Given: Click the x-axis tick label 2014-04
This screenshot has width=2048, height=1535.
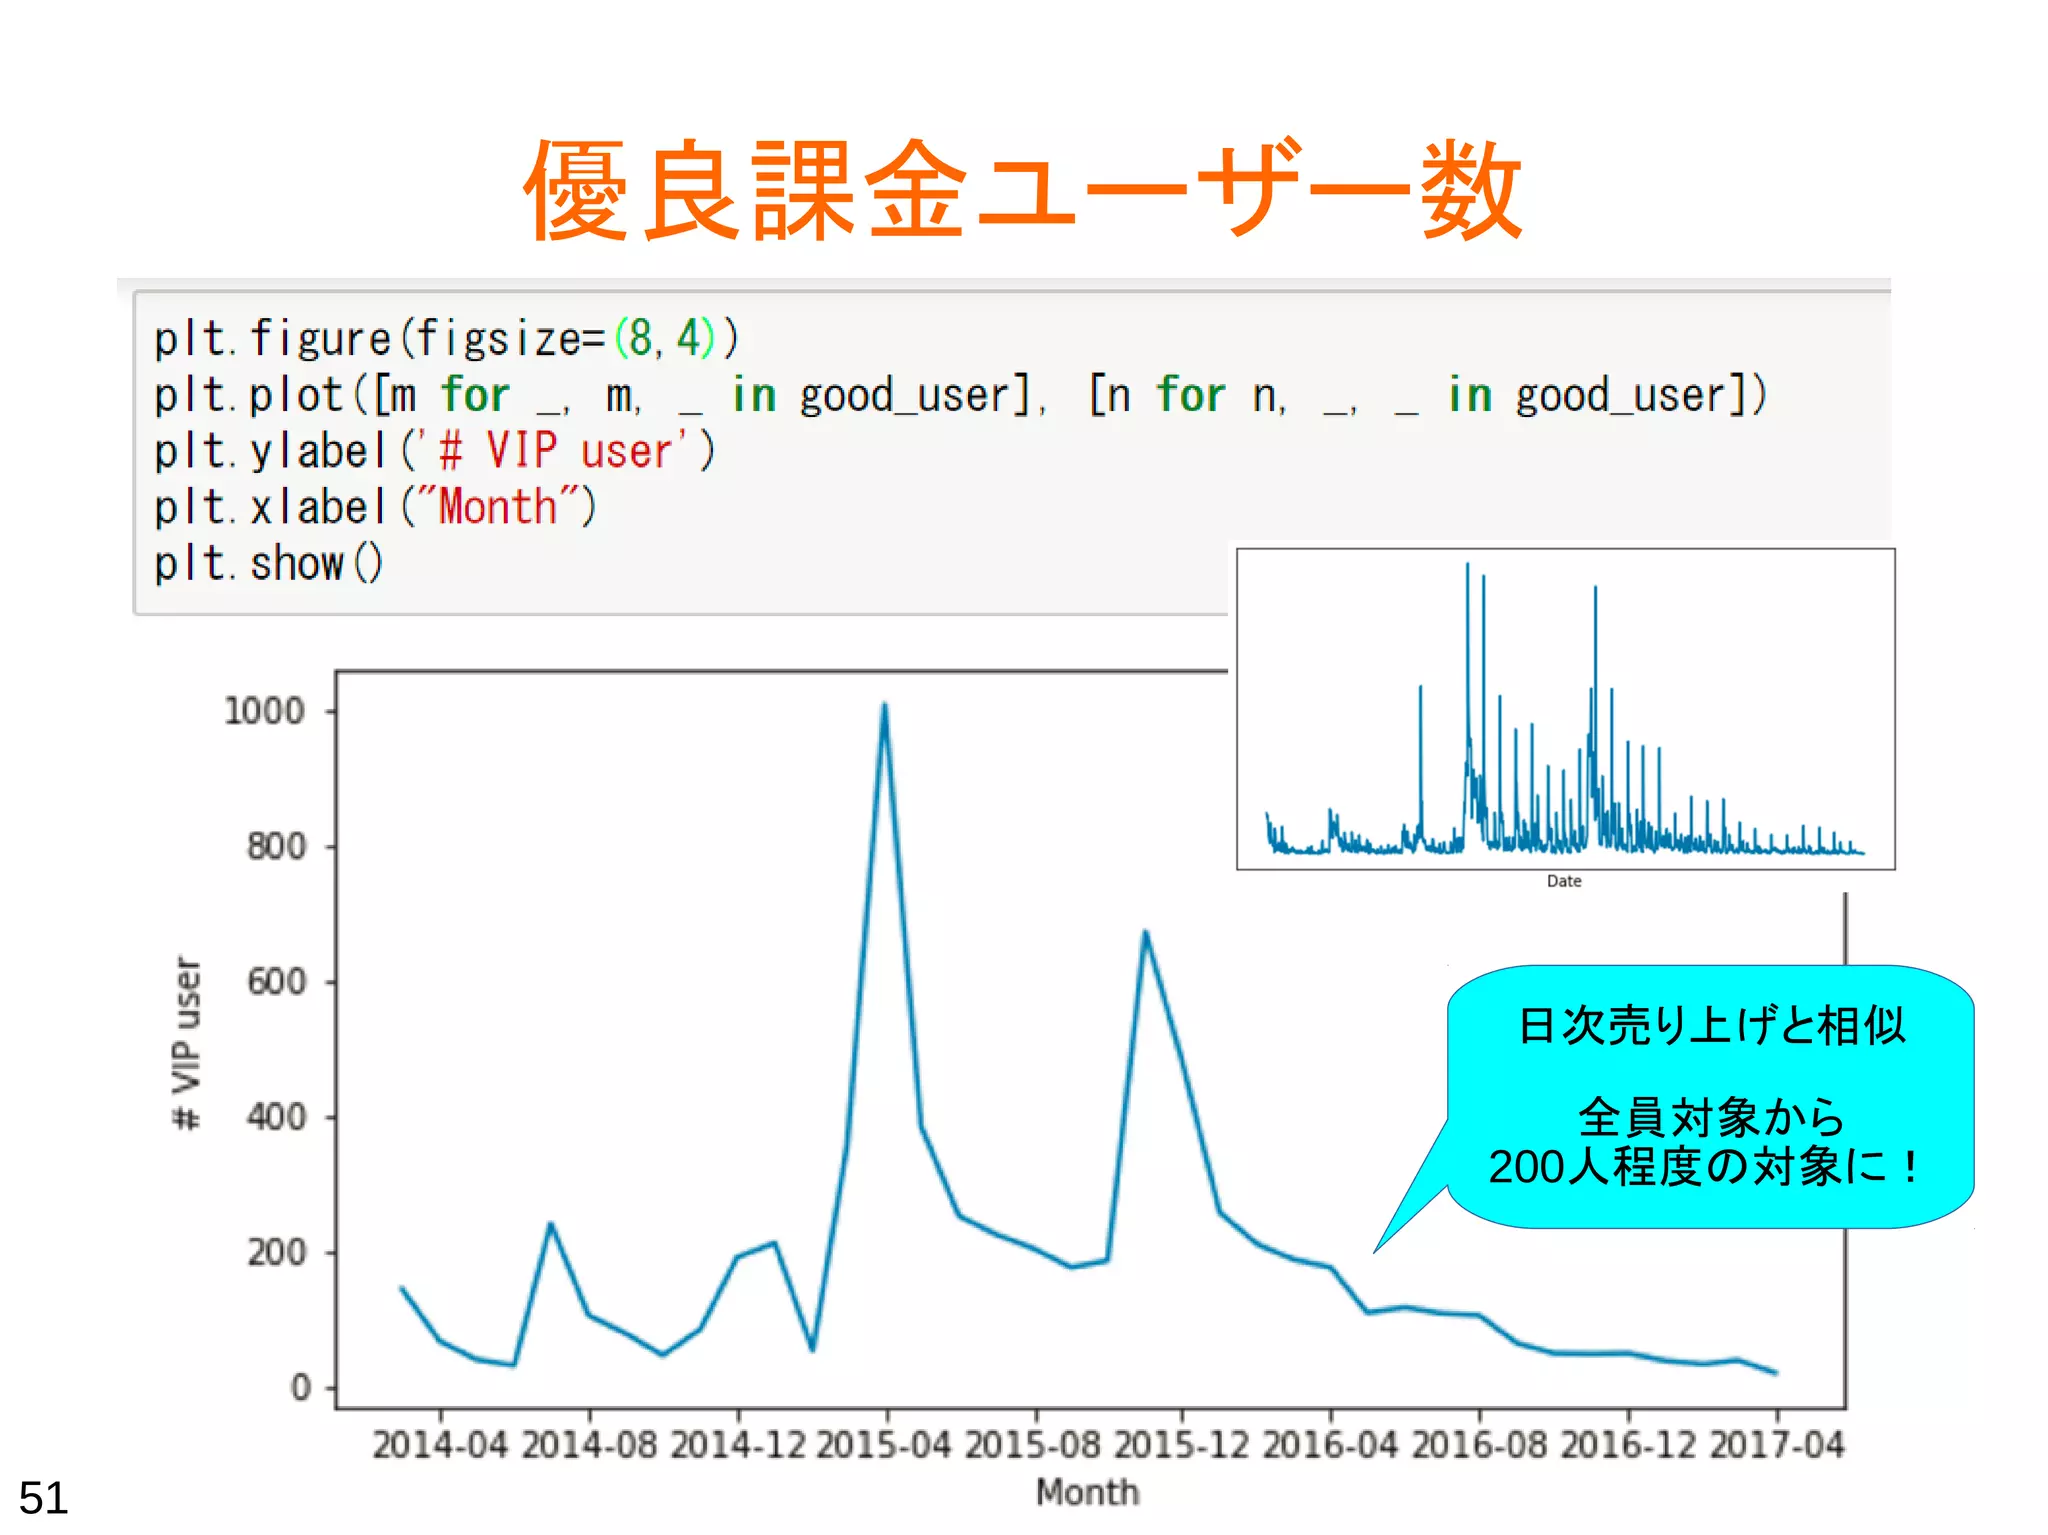Looking at the screenshot, I should (440, 1445).
